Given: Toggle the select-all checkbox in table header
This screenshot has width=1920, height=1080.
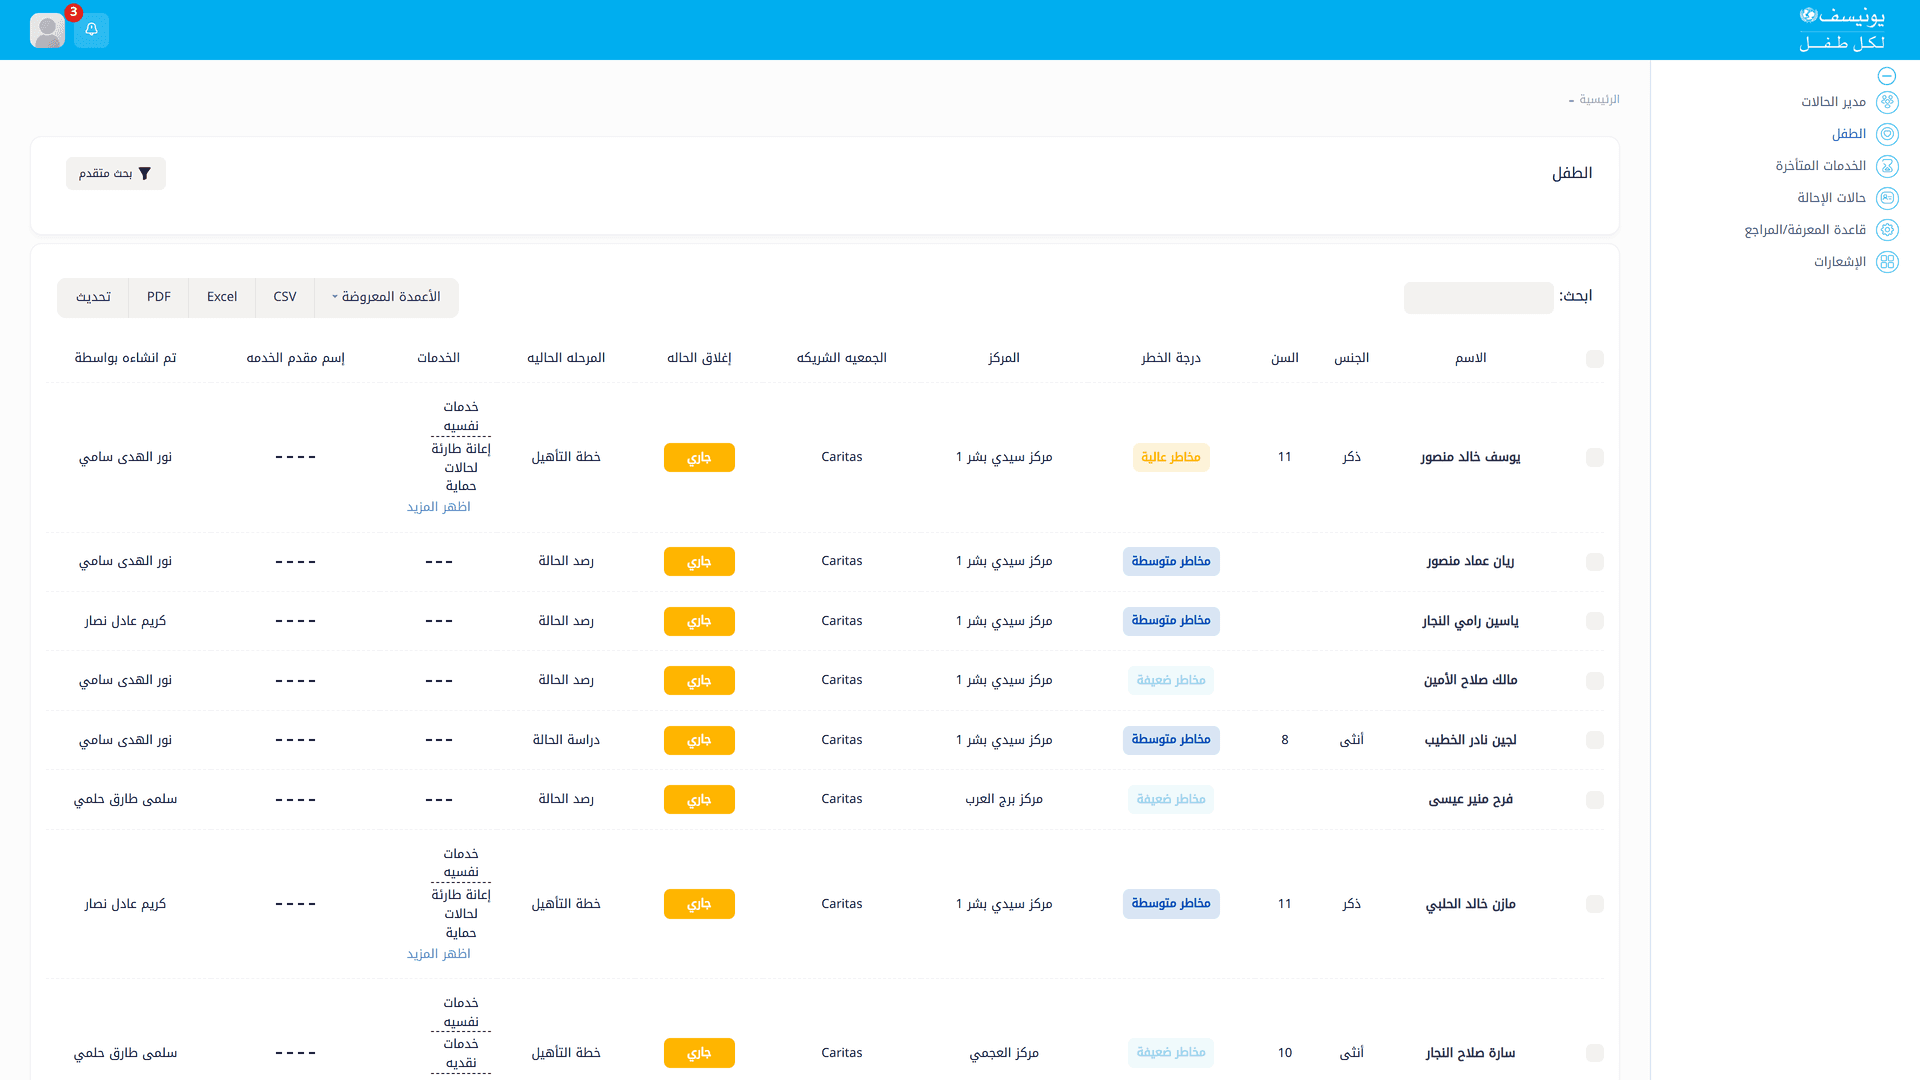Looking at the screenshot, I should click(x=1595, y=359).
